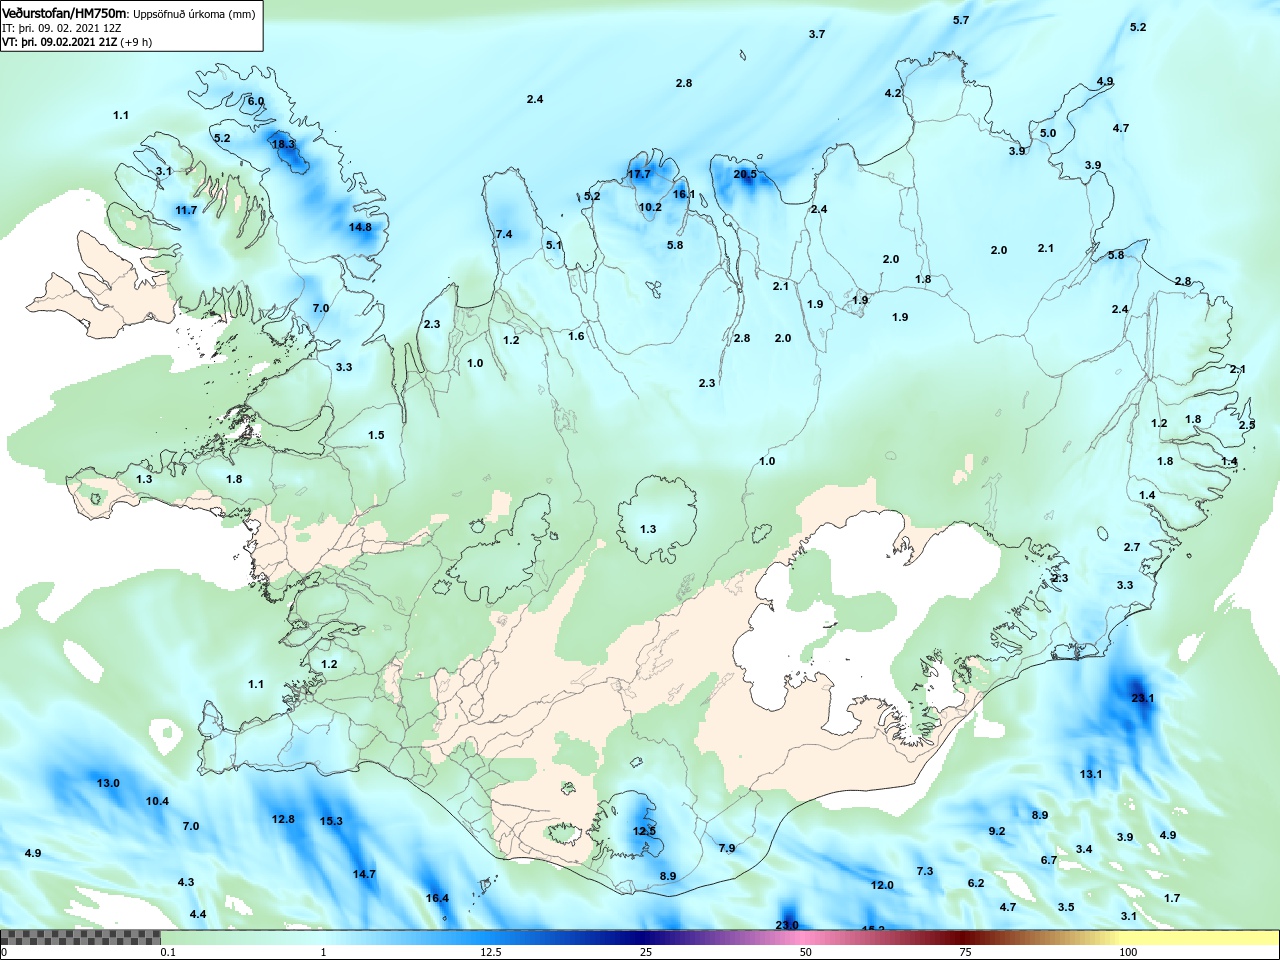
Task: Click the 20.5 precipitation value
Action: (745, 174)
